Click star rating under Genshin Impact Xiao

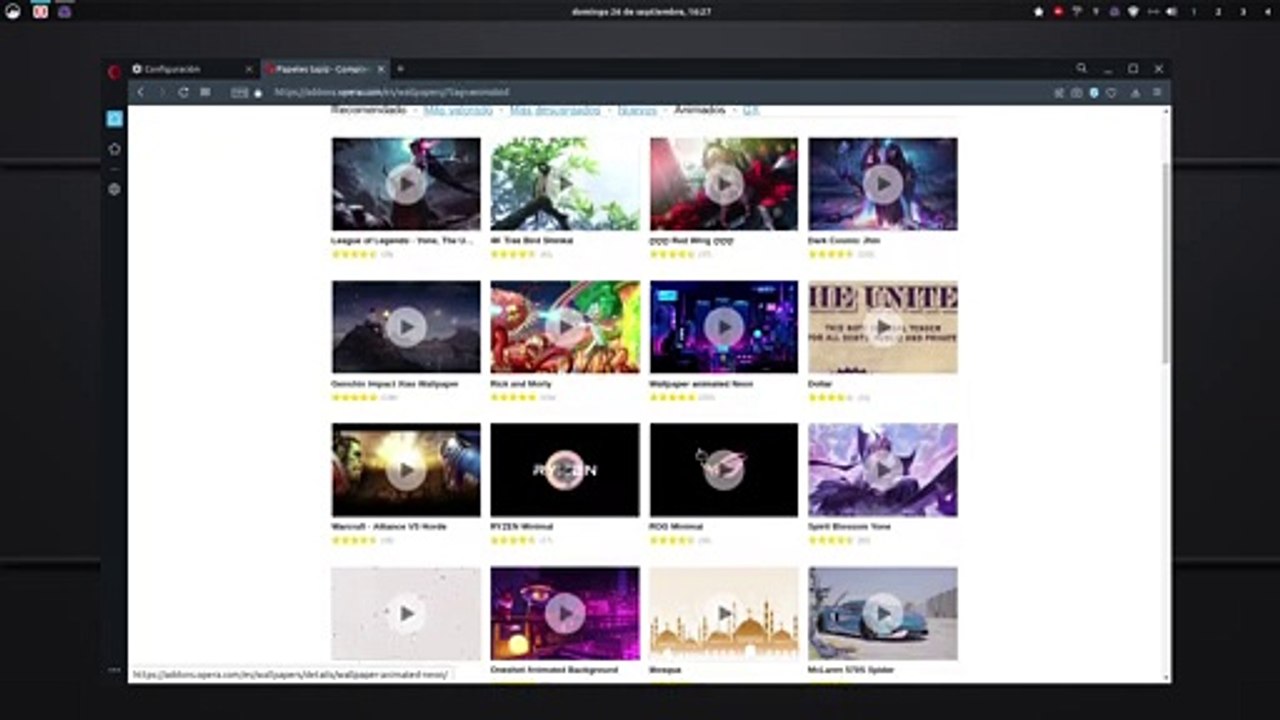click(x=354, y=397)
